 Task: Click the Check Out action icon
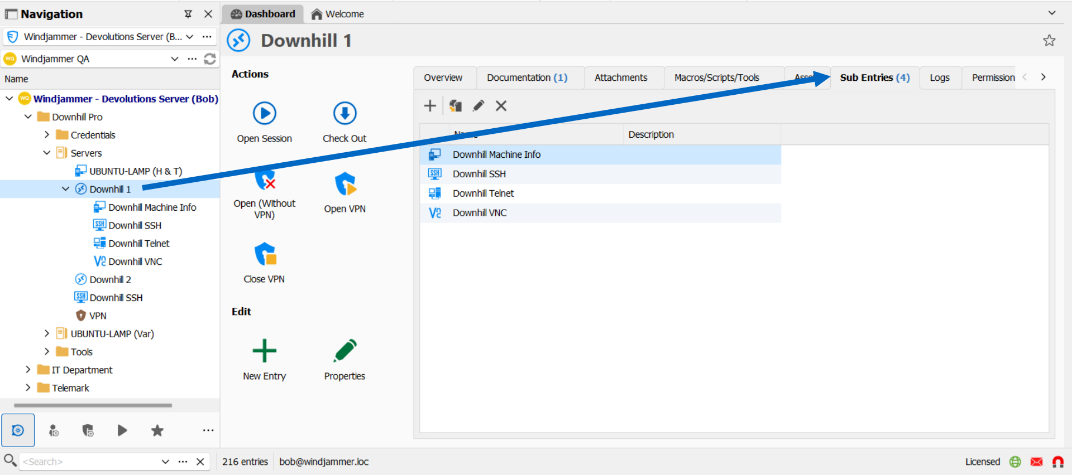[x=344, y=113]
